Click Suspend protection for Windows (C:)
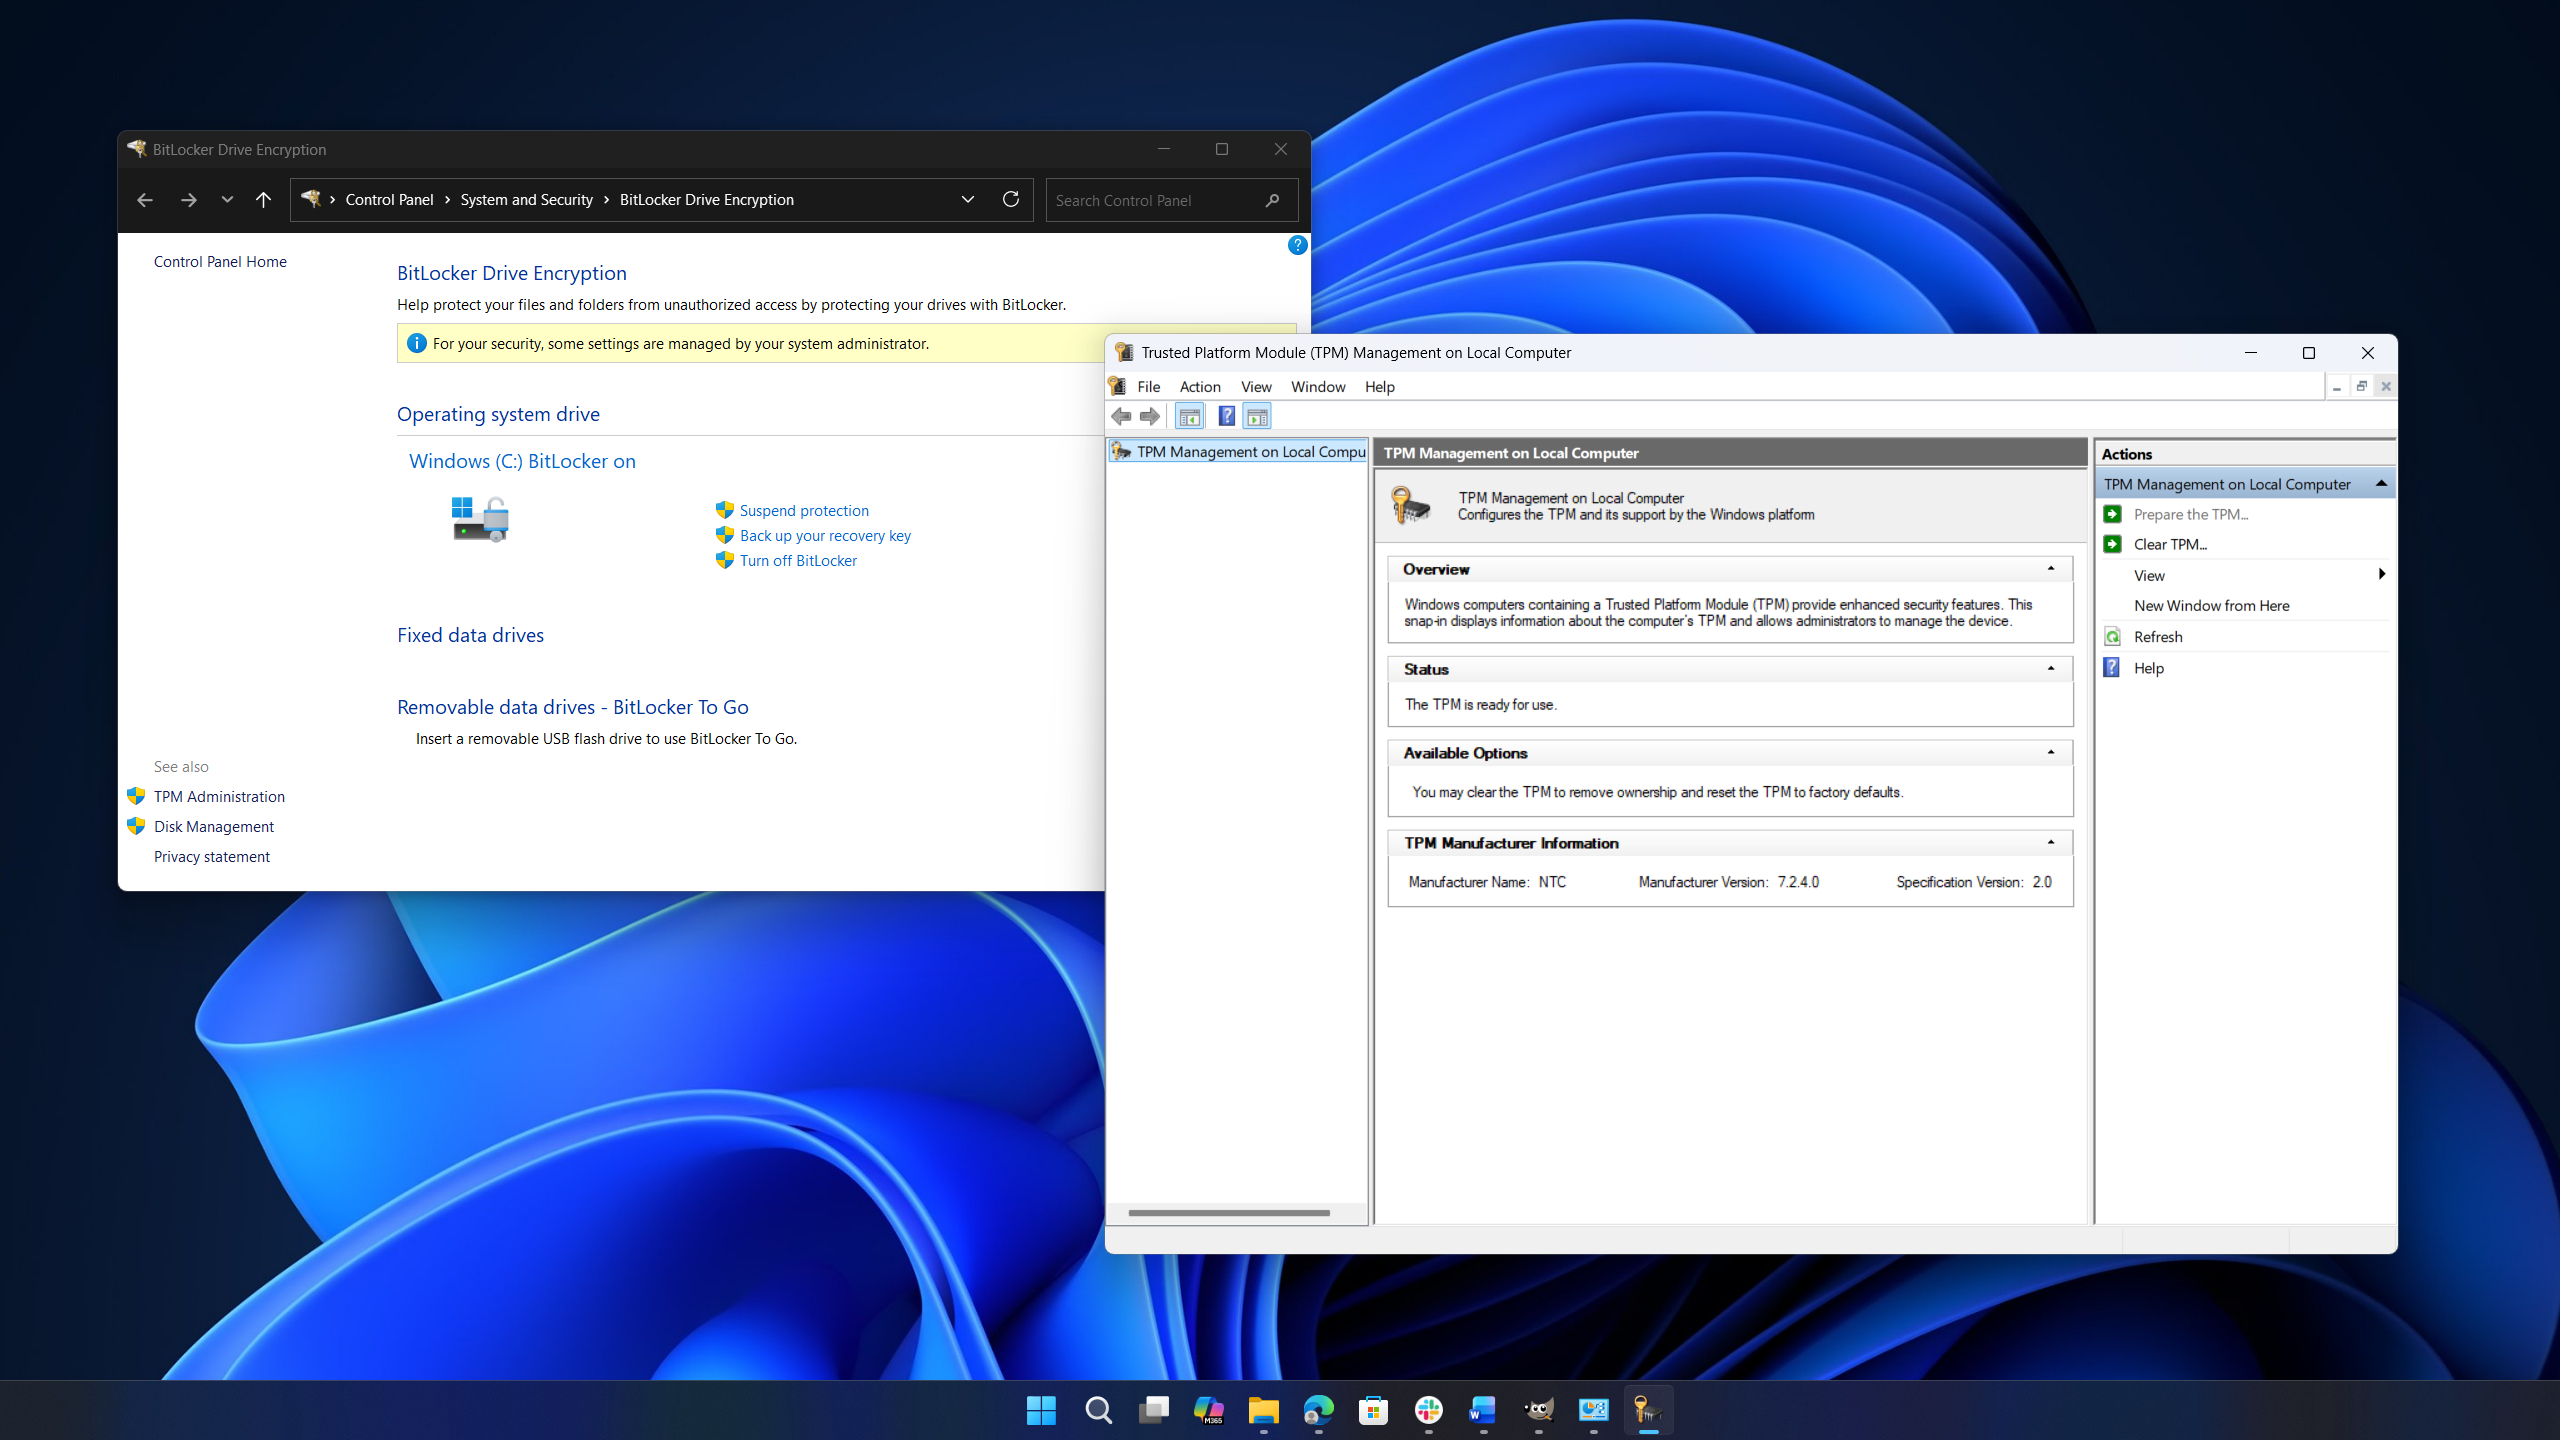 [804, 510]
